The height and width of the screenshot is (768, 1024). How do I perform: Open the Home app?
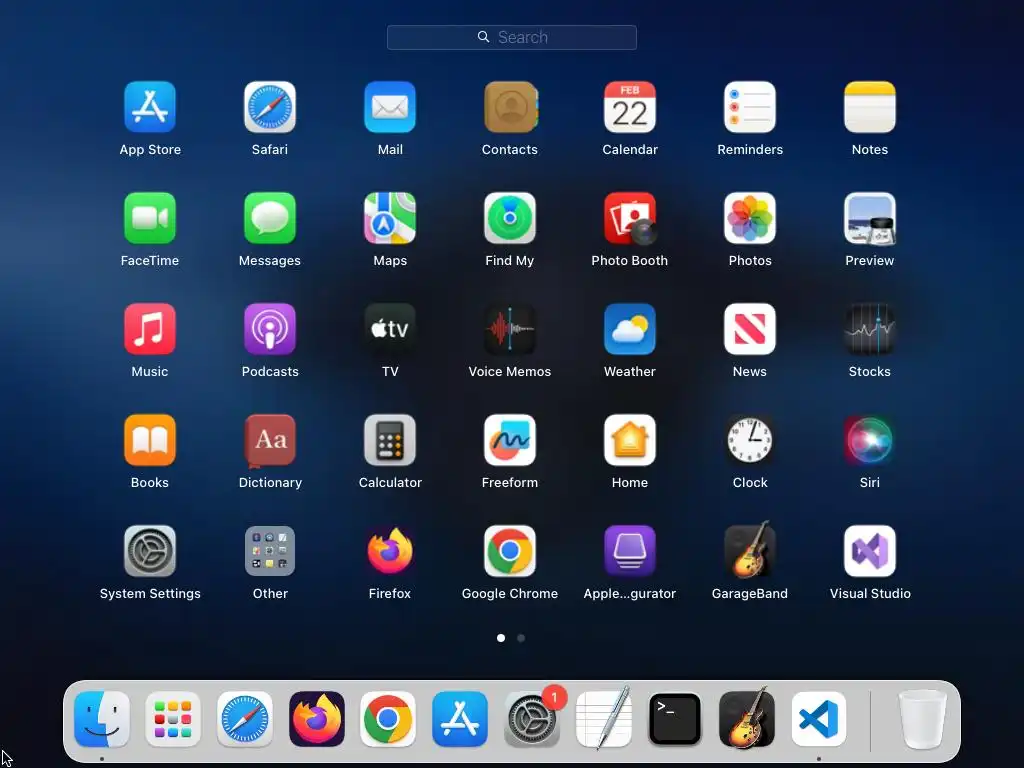pyautogui.click(x=630, y=440)
